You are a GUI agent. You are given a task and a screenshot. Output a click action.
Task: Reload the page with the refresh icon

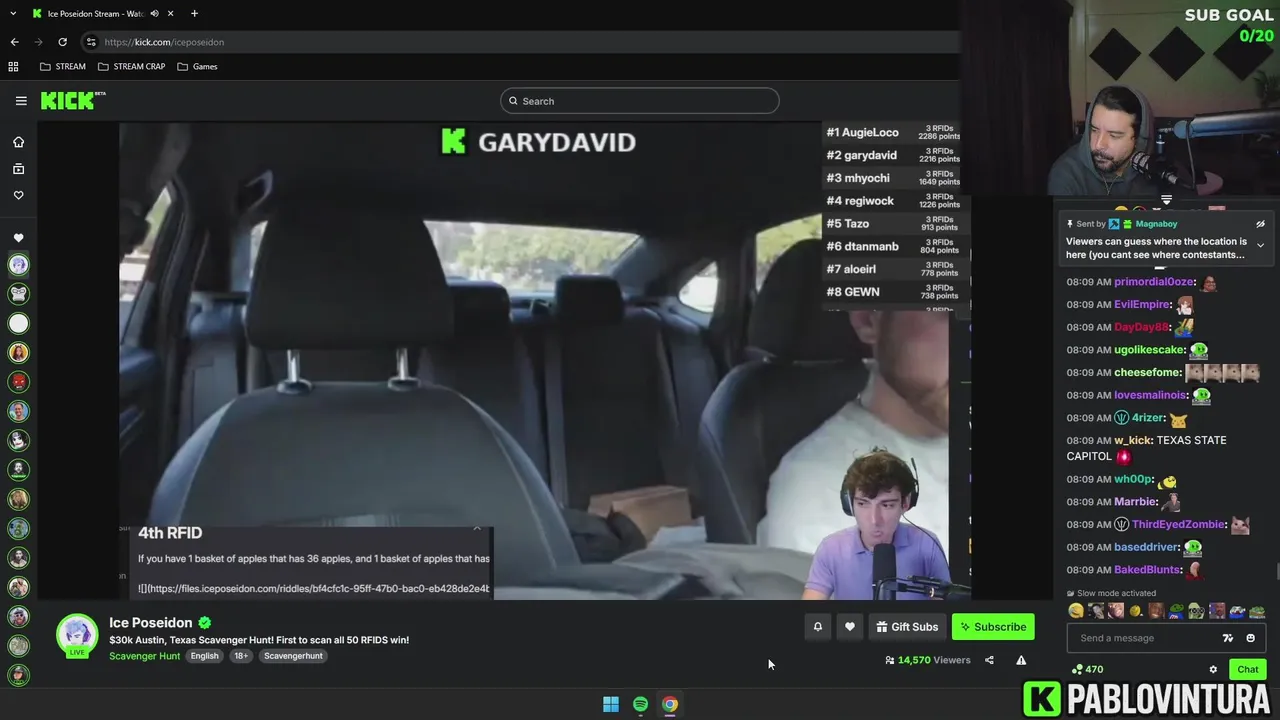pyautogui.click(x=62, y=42)
